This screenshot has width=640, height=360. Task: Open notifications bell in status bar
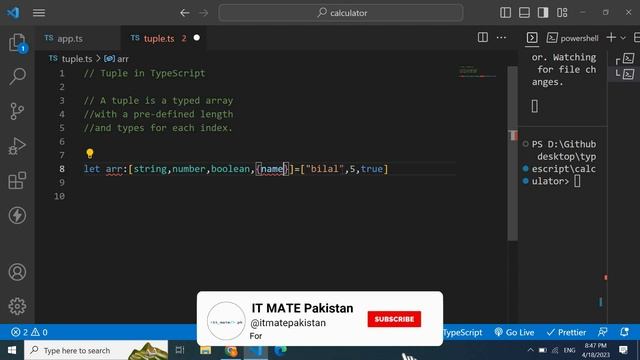coord(624,332)
